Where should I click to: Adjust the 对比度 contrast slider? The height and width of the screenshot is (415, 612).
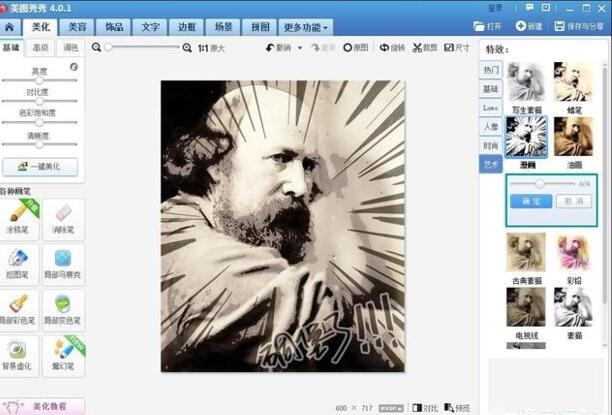[x=39, y=101]
